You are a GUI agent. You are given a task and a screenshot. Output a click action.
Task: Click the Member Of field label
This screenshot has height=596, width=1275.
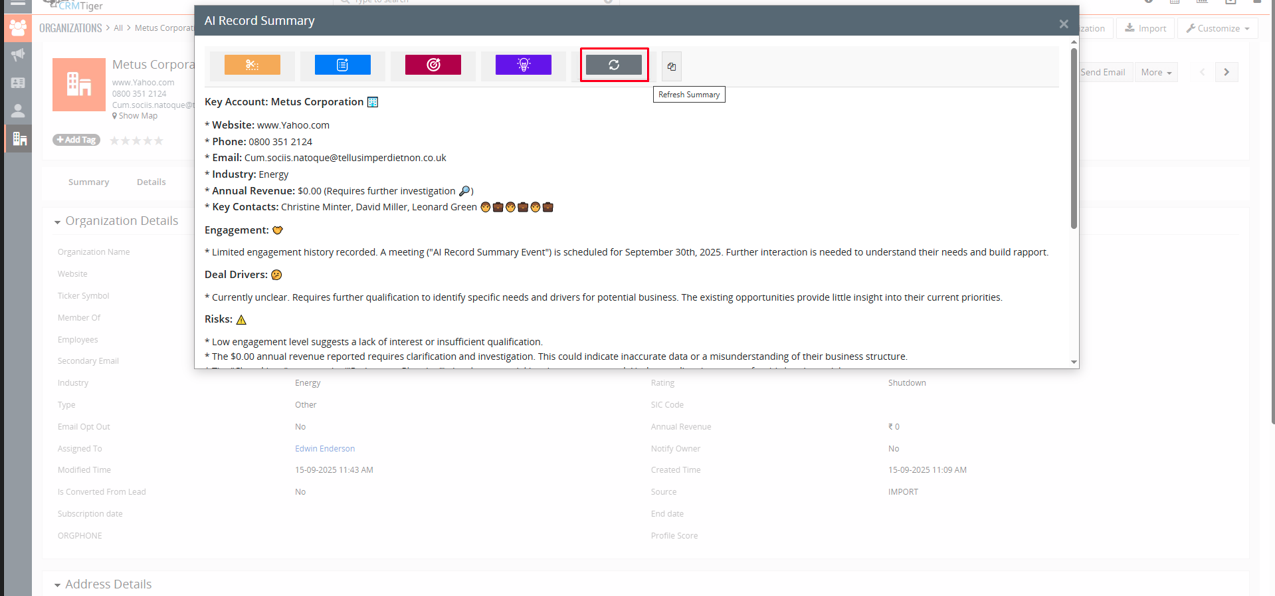81,318
